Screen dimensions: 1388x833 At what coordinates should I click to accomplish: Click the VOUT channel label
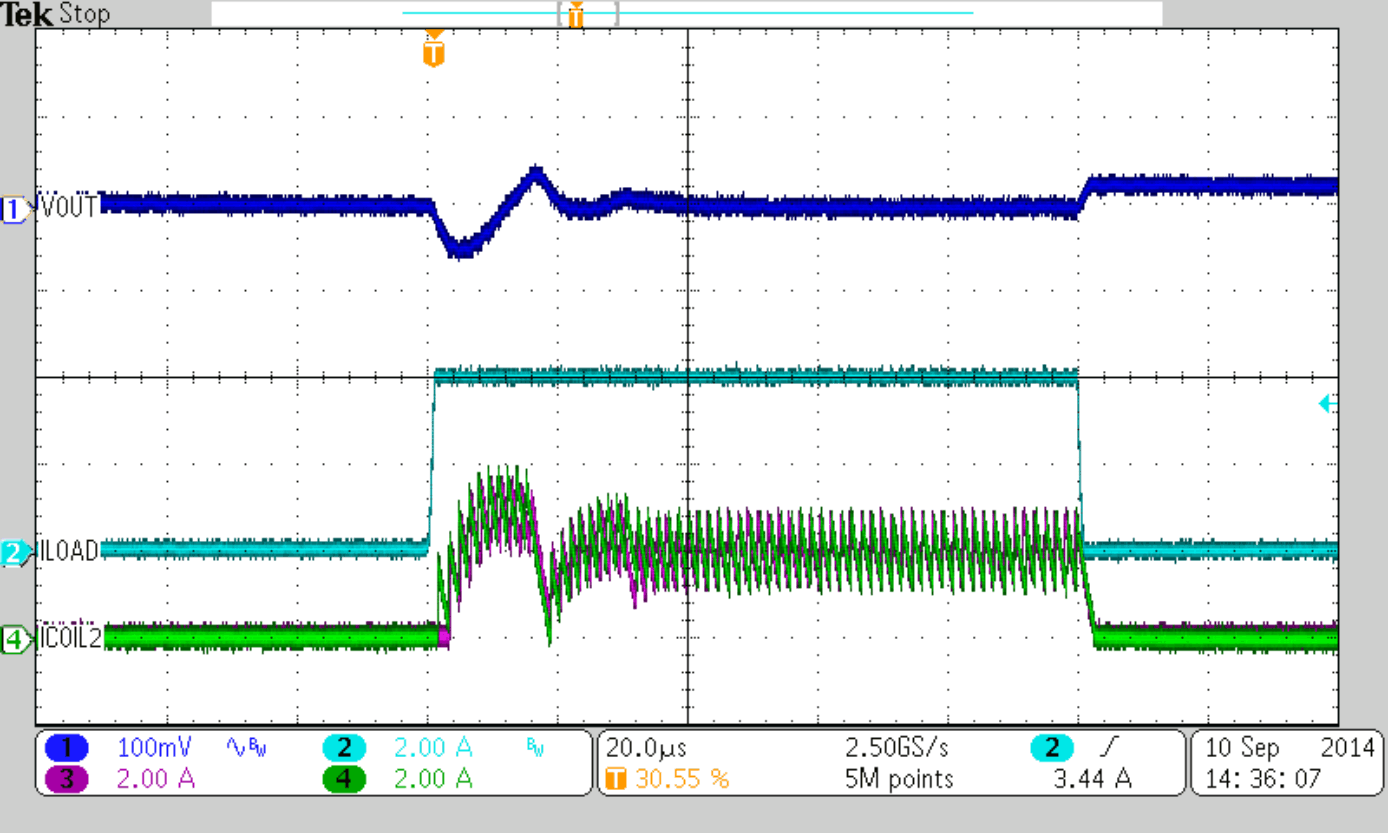pyautogui.click(x=69, y=207)
